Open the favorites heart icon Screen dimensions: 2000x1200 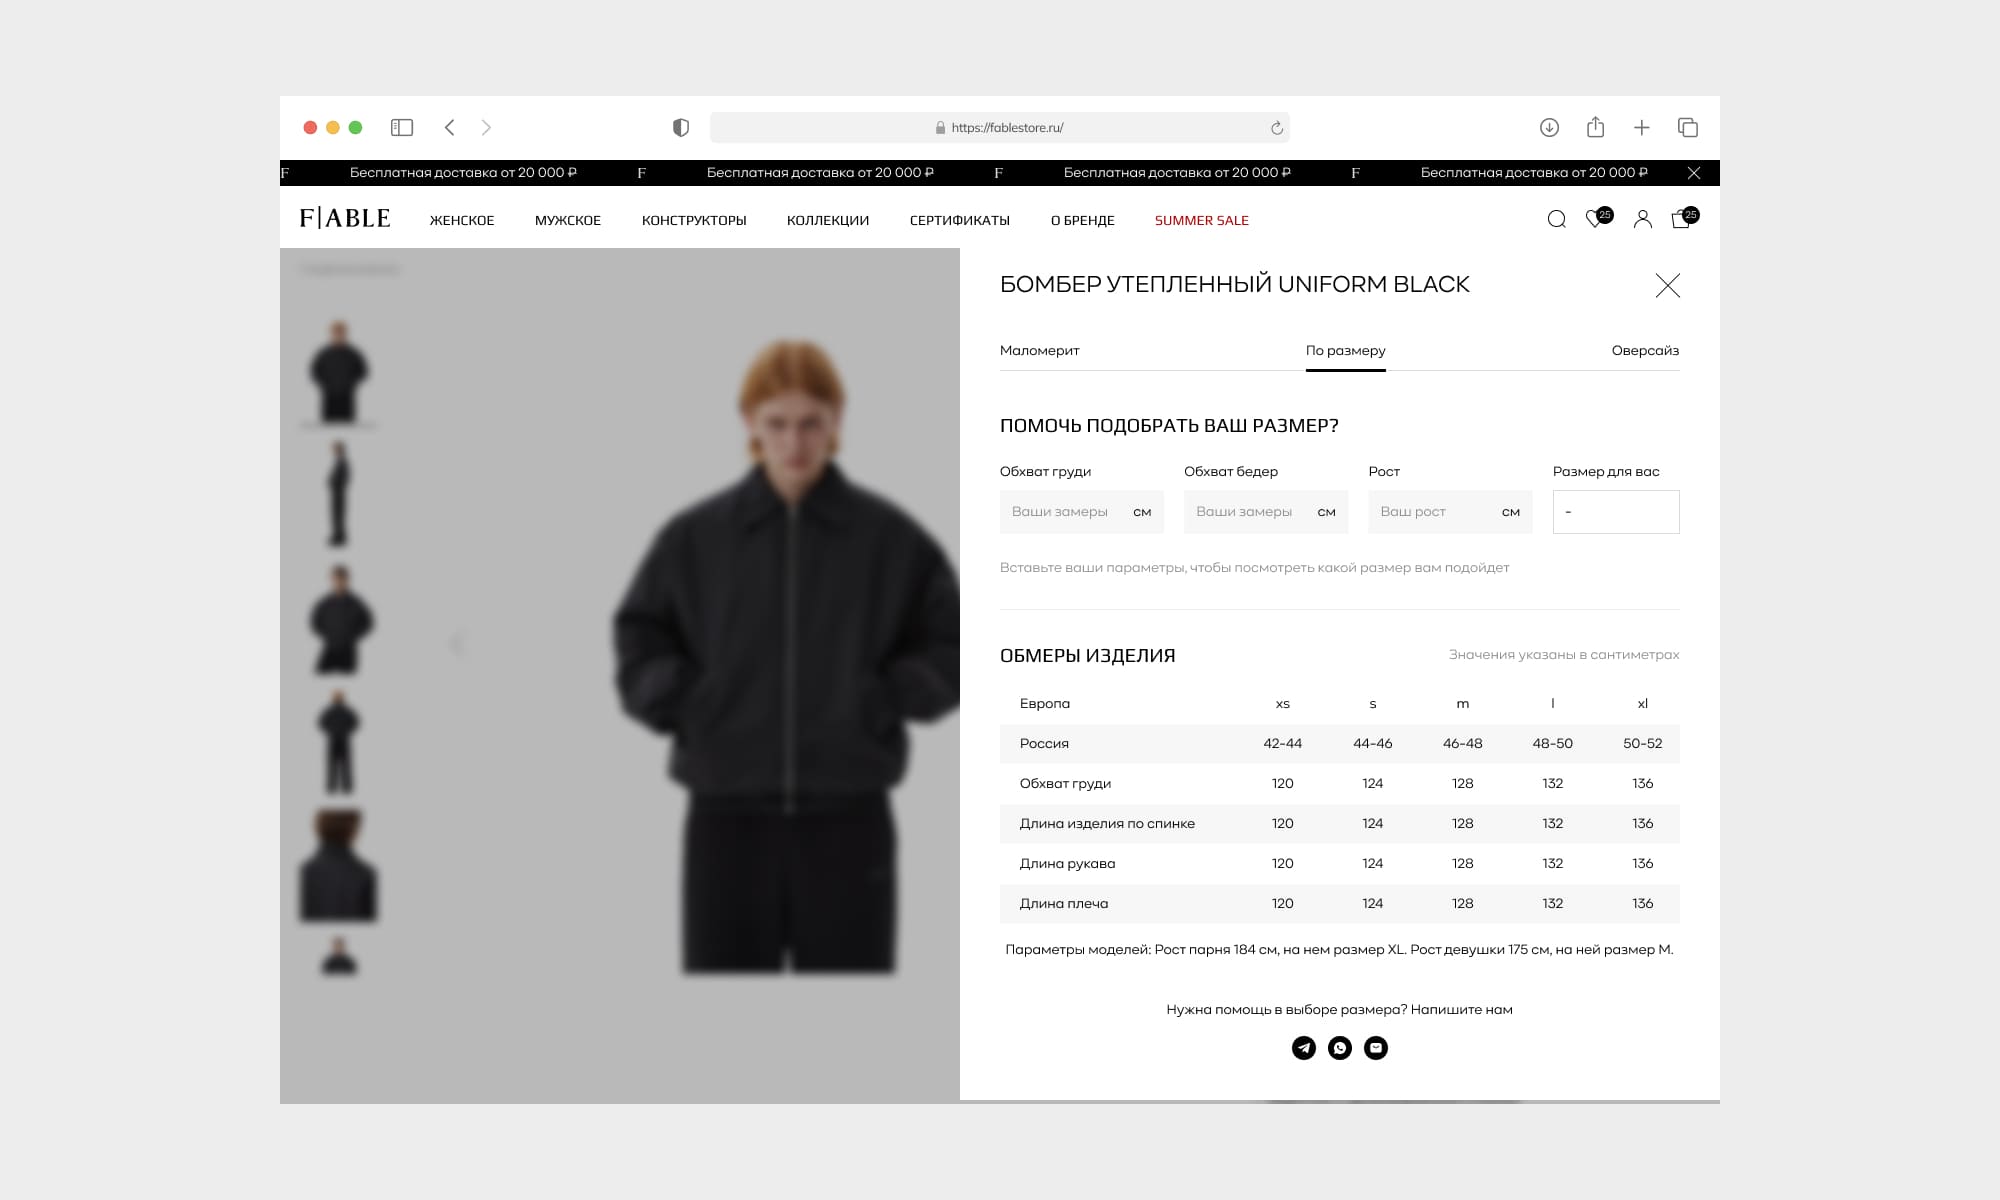pos(1595,220)
